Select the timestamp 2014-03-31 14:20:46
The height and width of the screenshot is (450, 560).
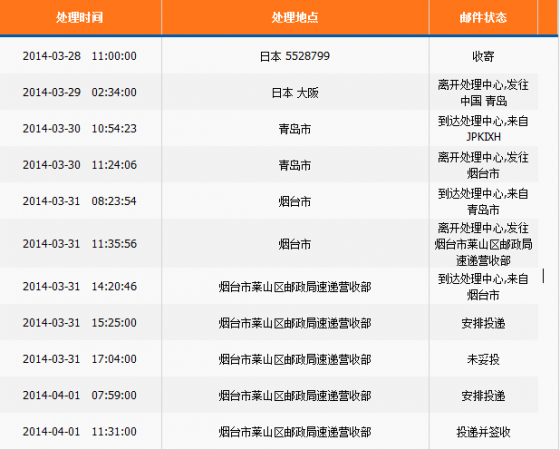(80, 286)
